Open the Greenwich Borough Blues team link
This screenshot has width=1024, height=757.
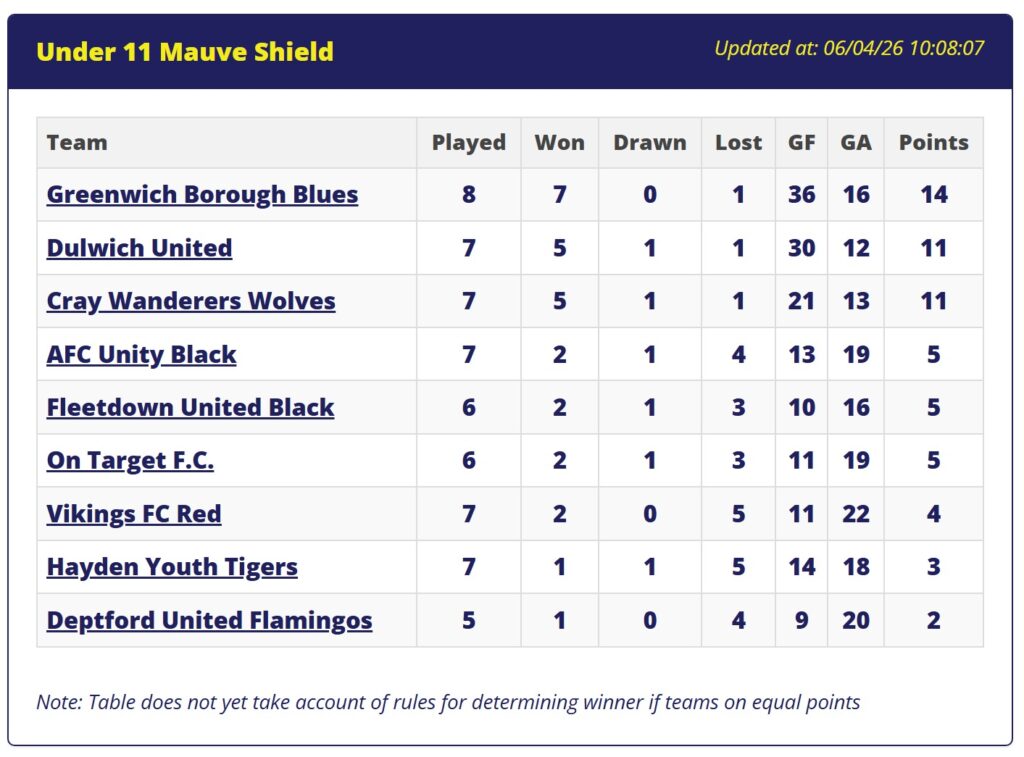202,195
